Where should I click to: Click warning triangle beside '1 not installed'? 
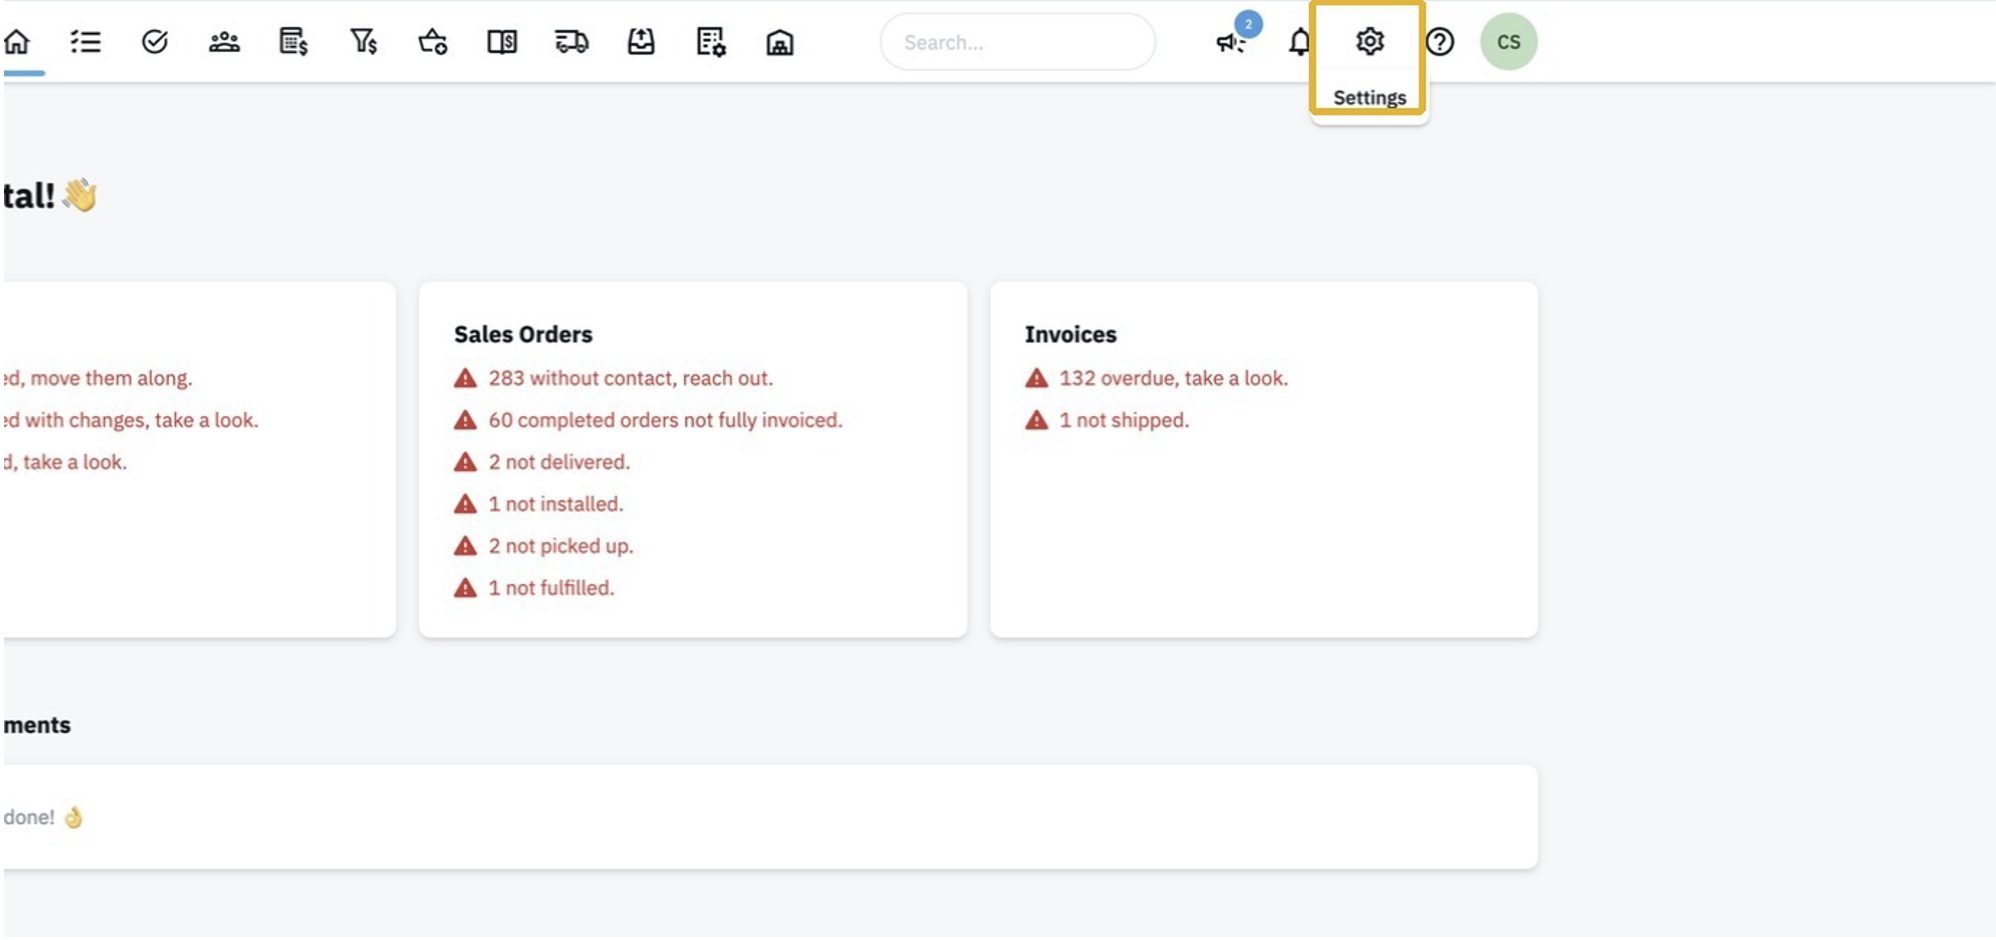(x=465, y=504)
